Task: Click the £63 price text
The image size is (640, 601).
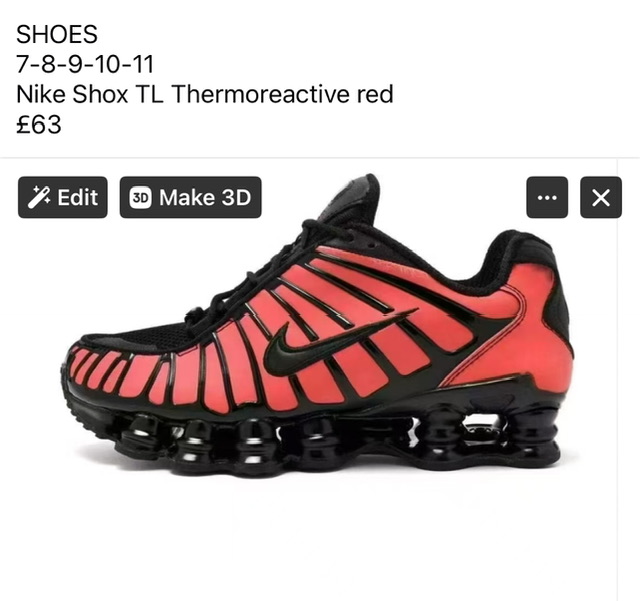Action: [x=39, y=125]
